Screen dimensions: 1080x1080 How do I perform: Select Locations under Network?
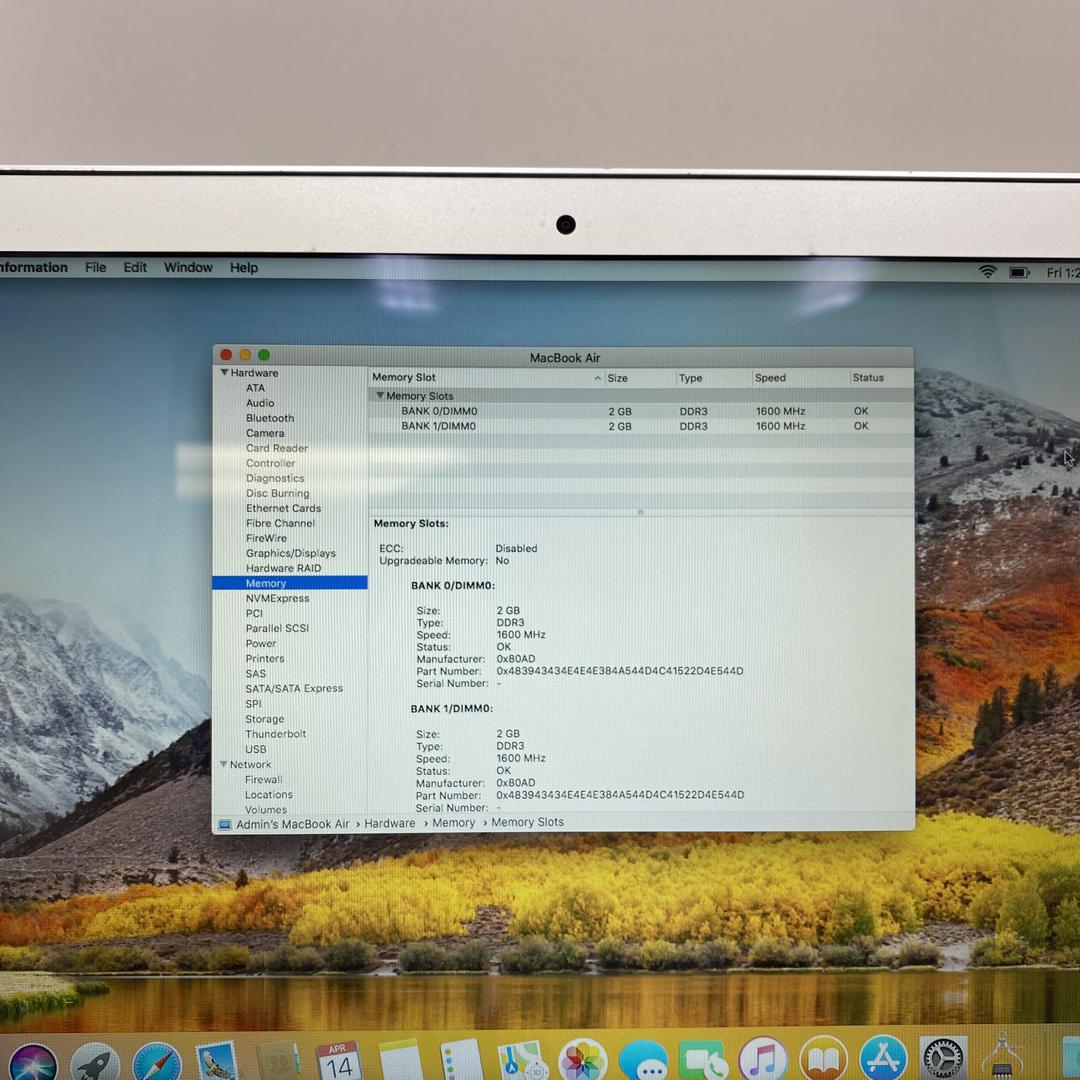click(x=269, y=795)
